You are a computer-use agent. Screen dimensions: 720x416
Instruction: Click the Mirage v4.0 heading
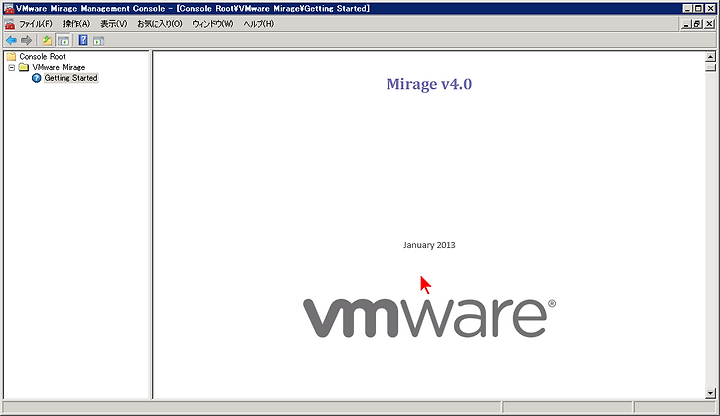pos(429,84)
